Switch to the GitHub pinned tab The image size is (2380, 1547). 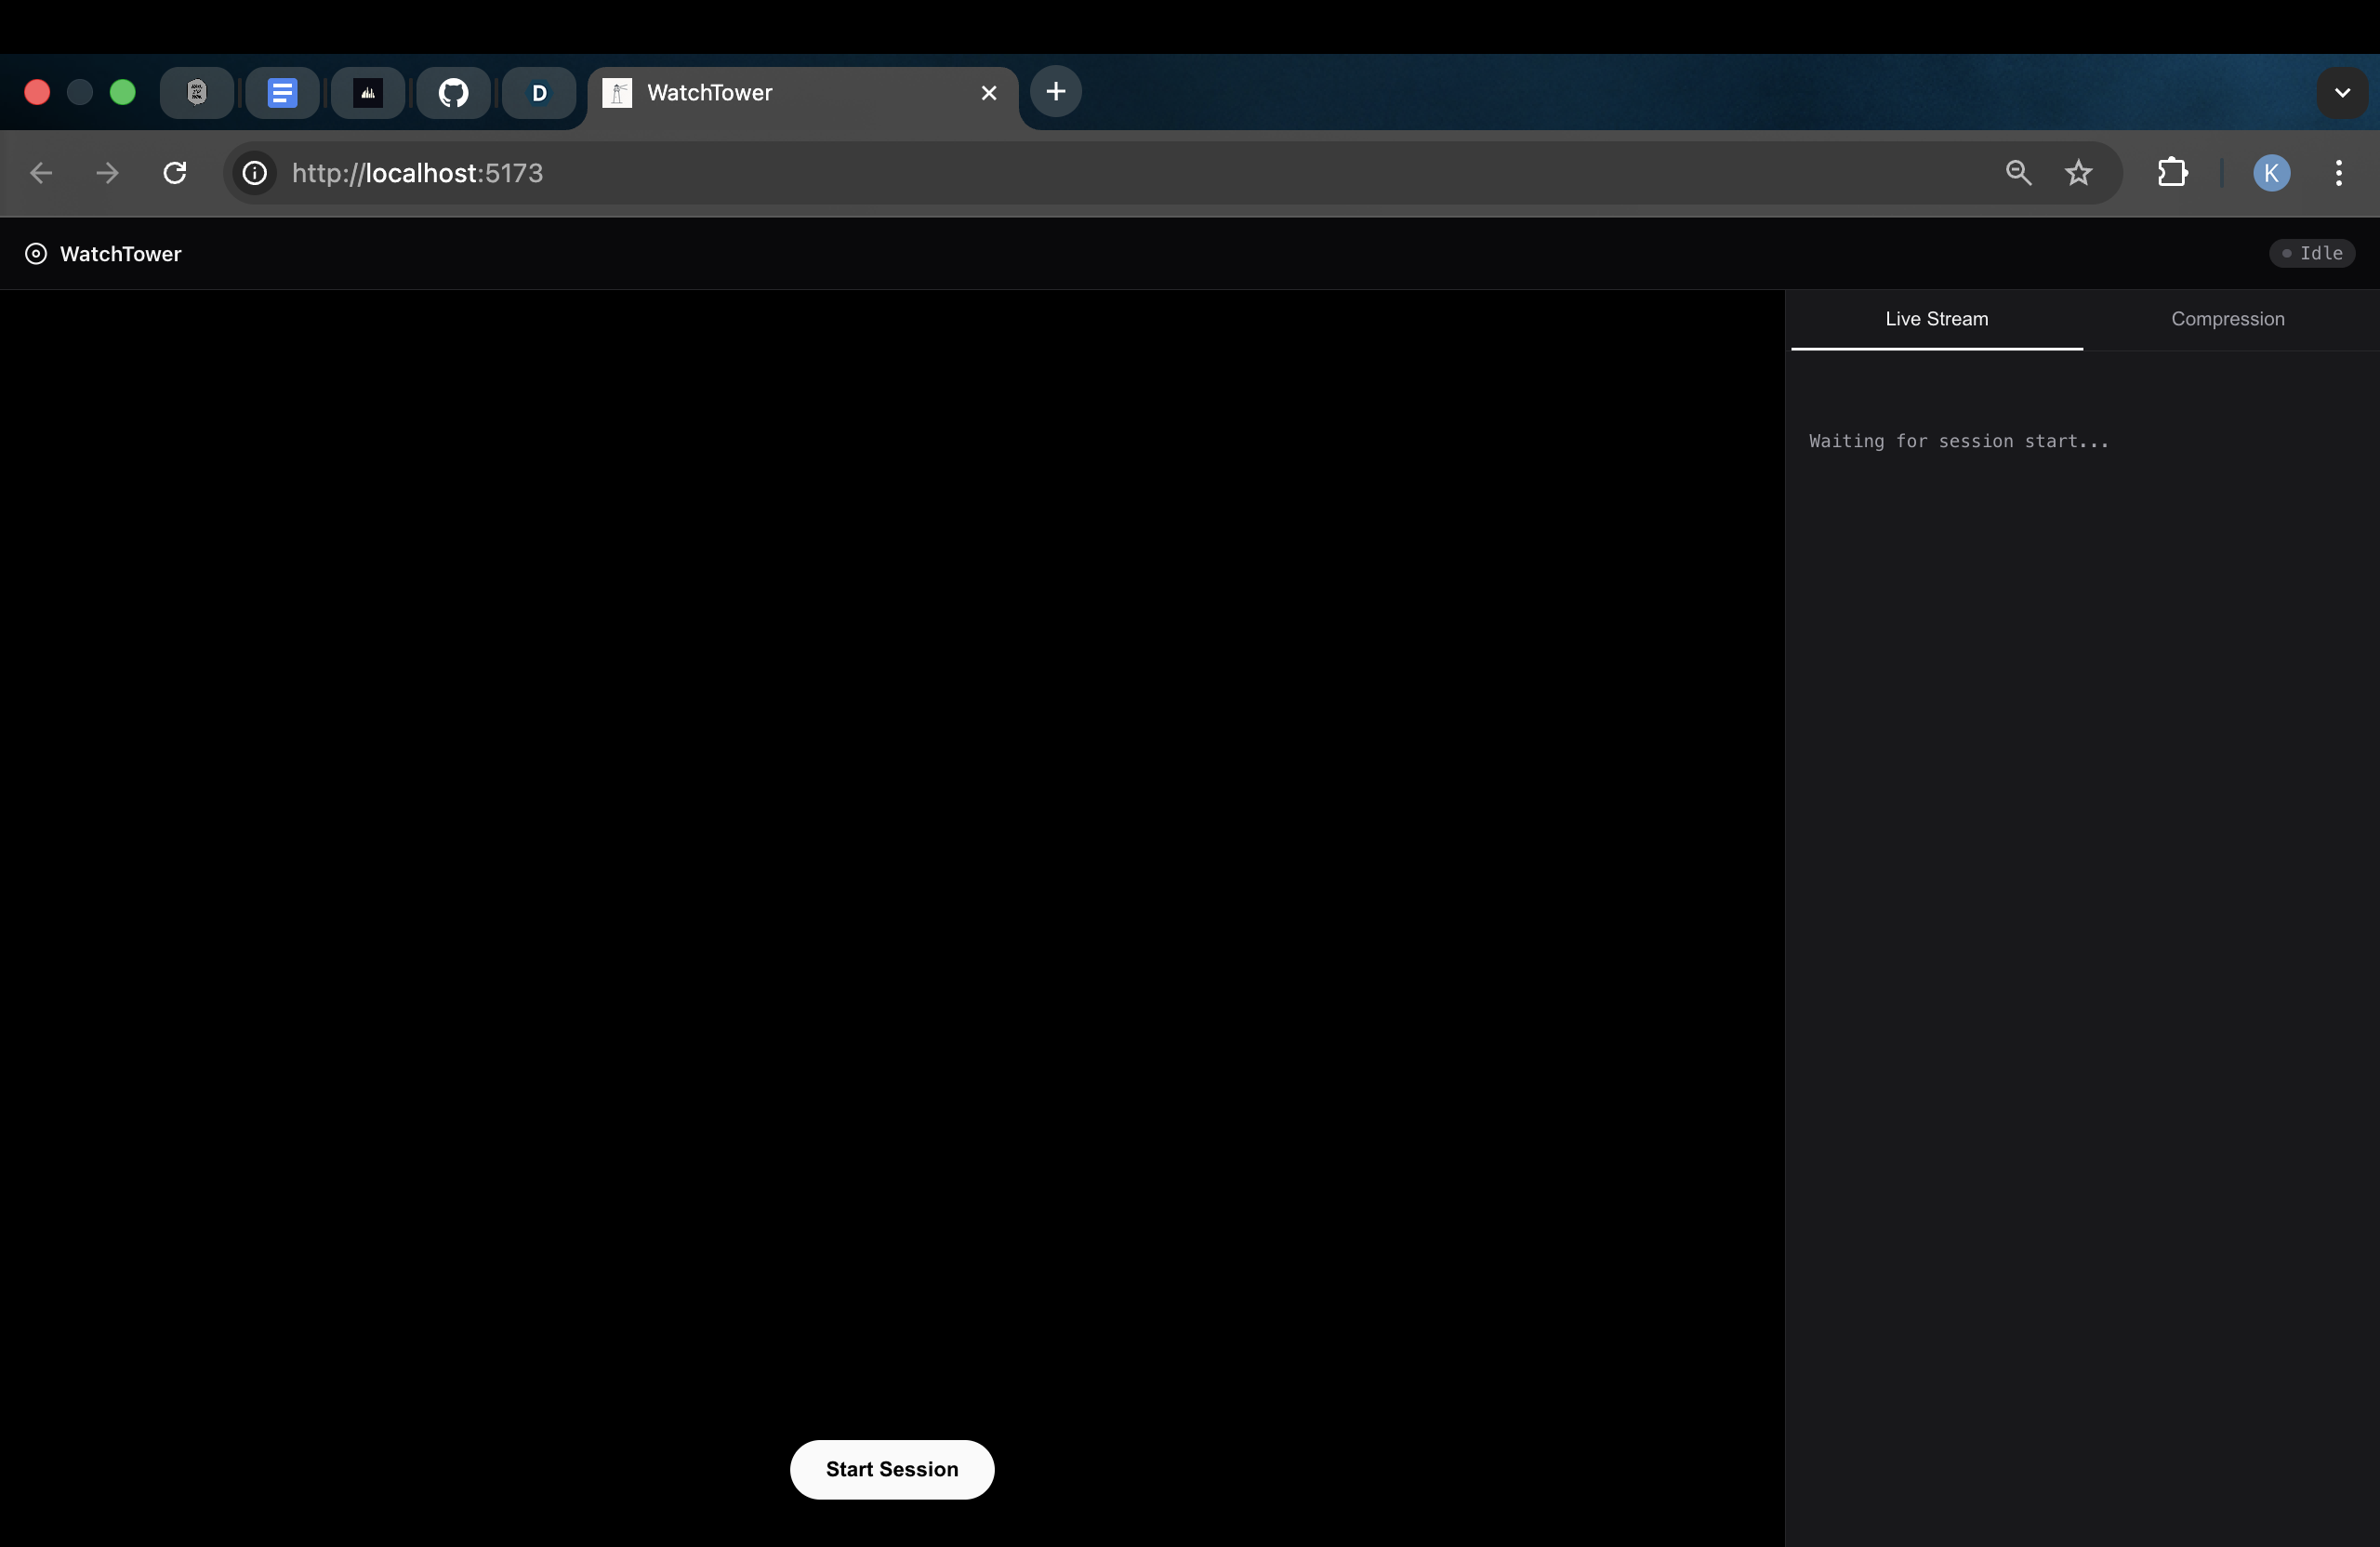point(453,93)
